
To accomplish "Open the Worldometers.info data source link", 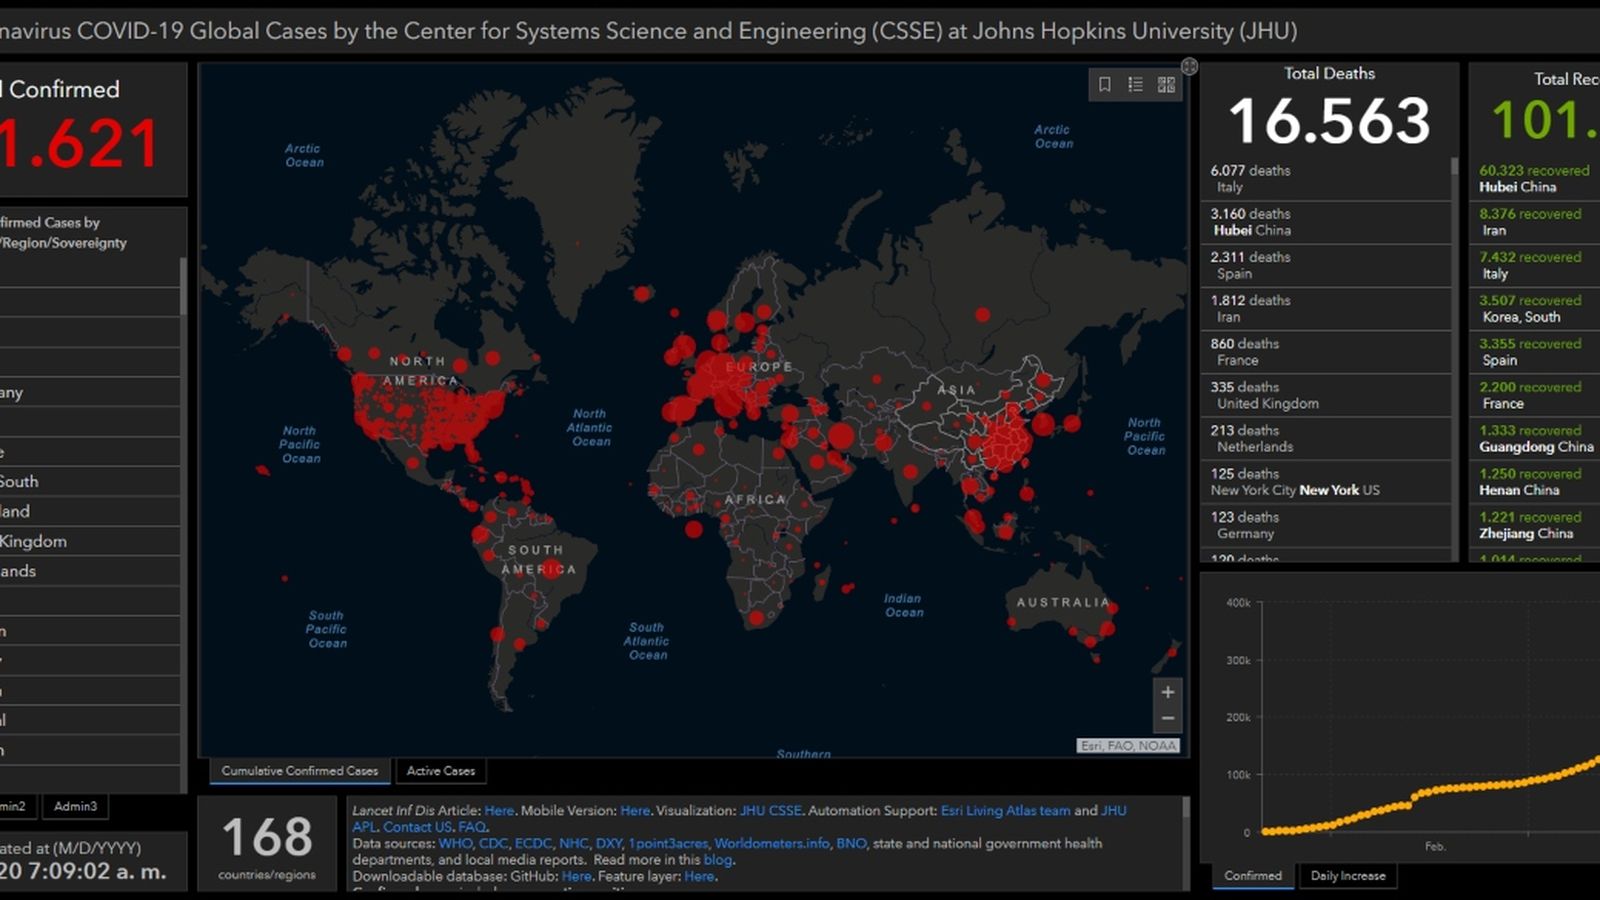I will (771, 843).
